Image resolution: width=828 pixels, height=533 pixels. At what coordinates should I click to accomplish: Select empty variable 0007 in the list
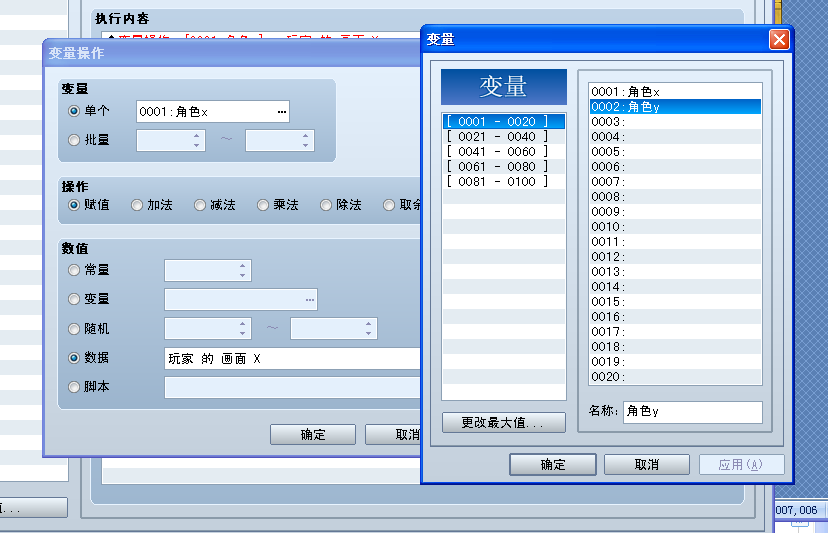[675, 182]
